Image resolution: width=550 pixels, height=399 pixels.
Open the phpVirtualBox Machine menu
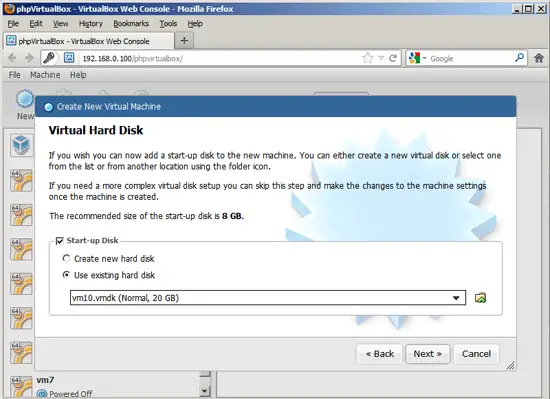(x=45, y=75)
